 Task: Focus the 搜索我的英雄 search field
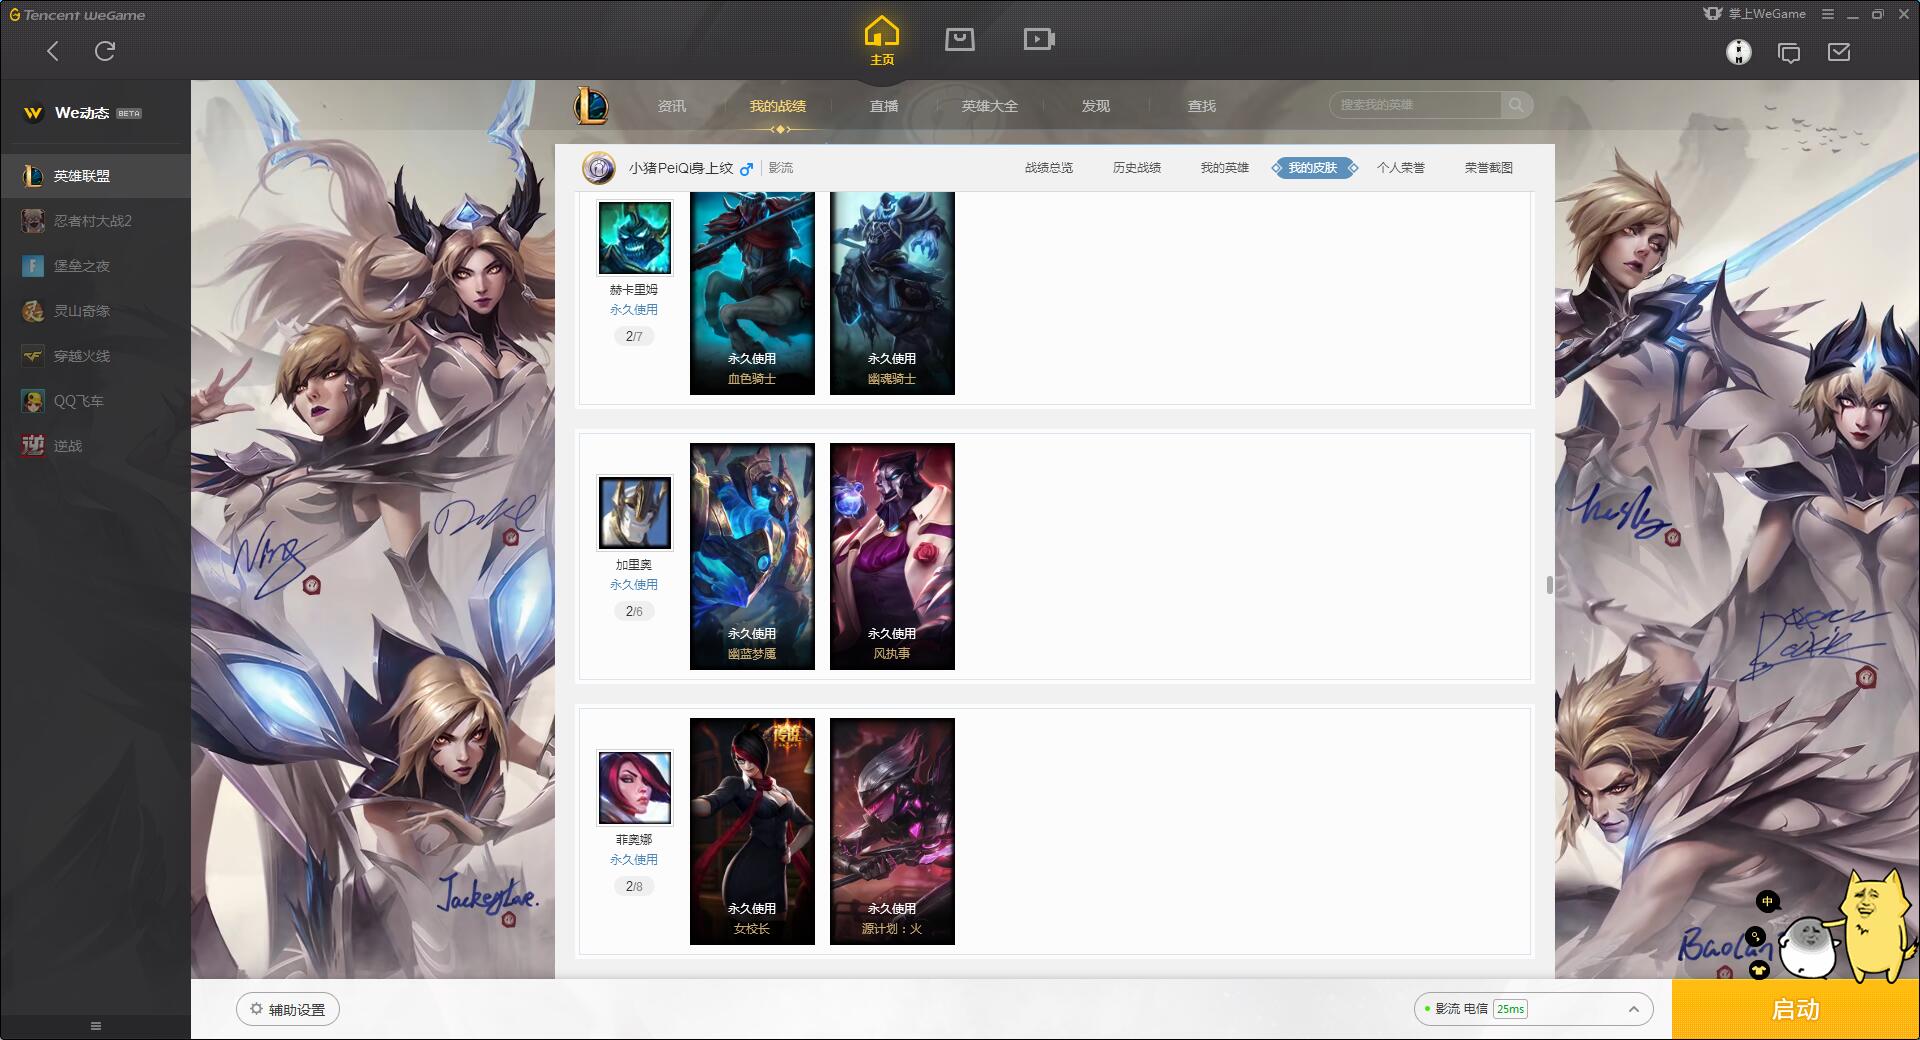pos(1415,105)
